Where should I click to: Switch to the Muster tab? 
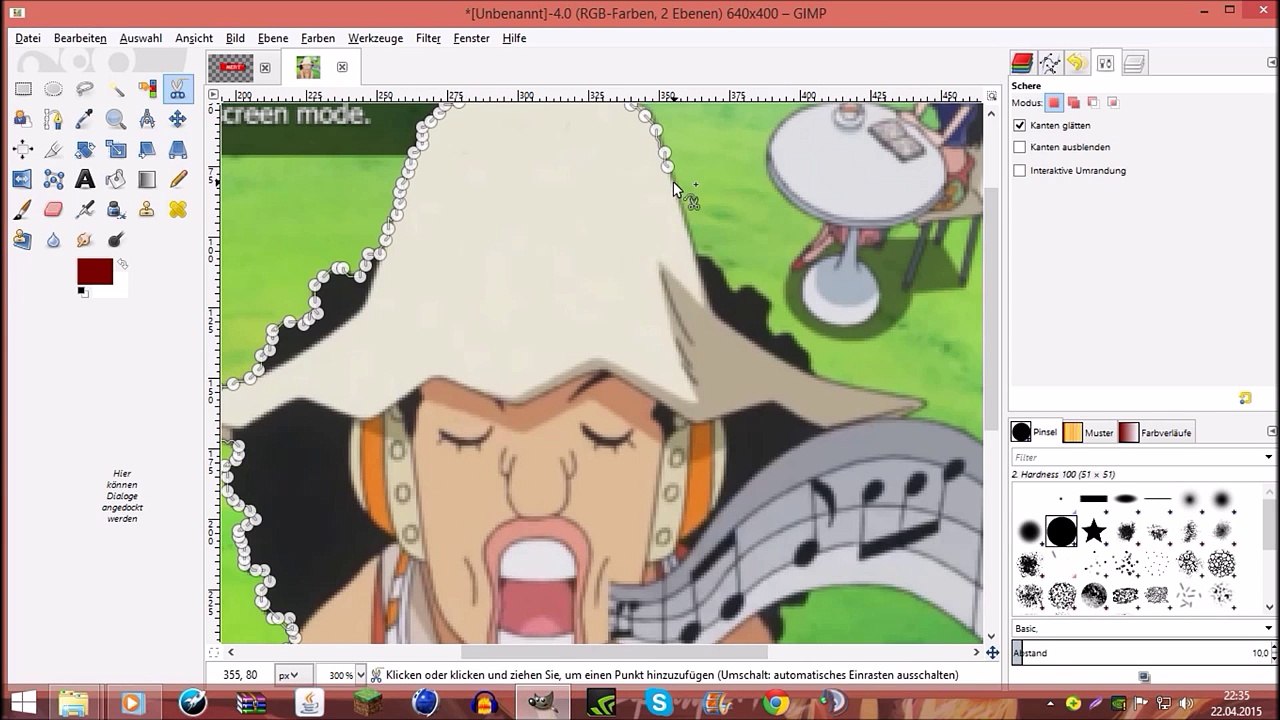point(1088,433)
